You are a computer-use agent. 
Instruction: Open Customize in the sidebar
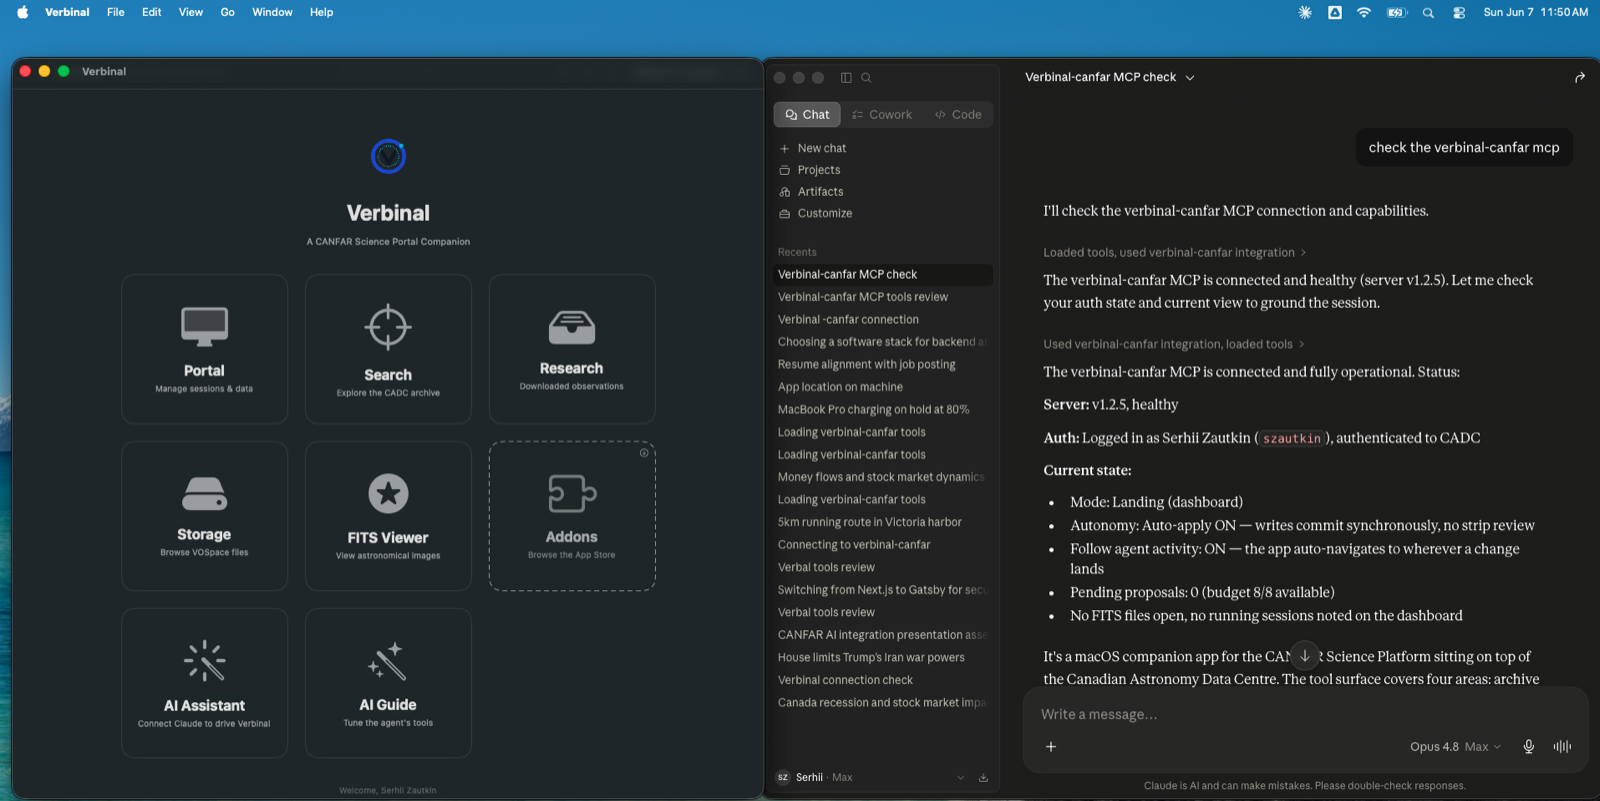tap(883, 214)
